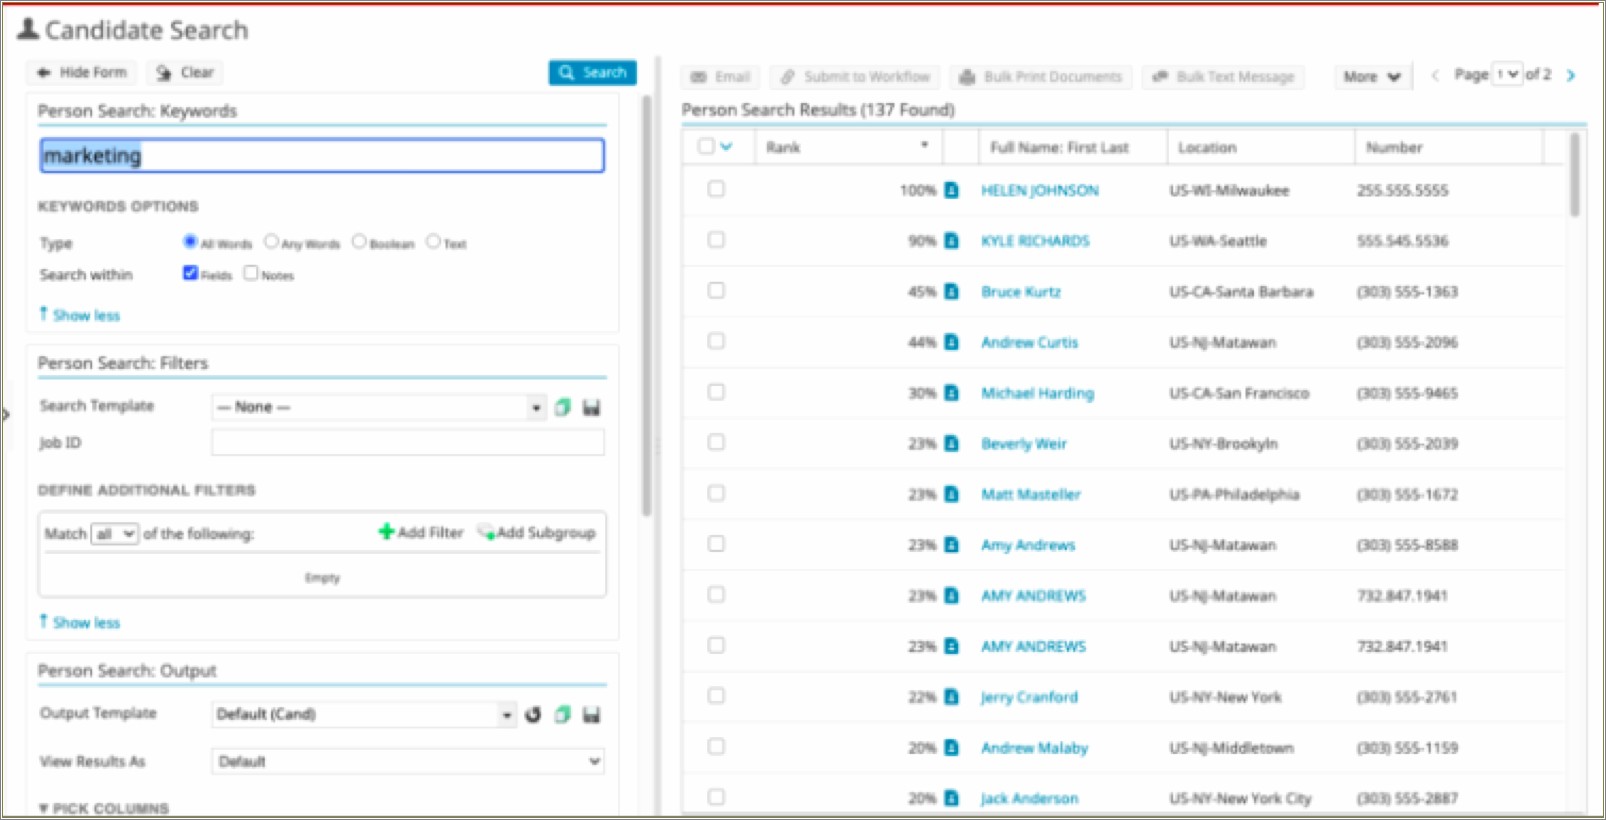
Task: Open Michael Harding's resume document icon
Action: (951, 393)
